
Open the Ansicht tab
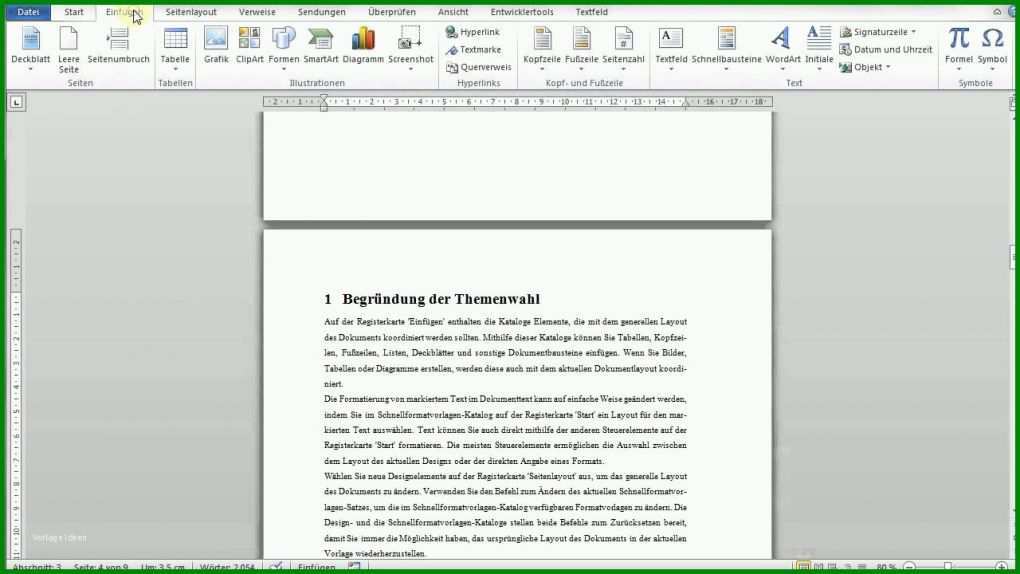point(453,12)
